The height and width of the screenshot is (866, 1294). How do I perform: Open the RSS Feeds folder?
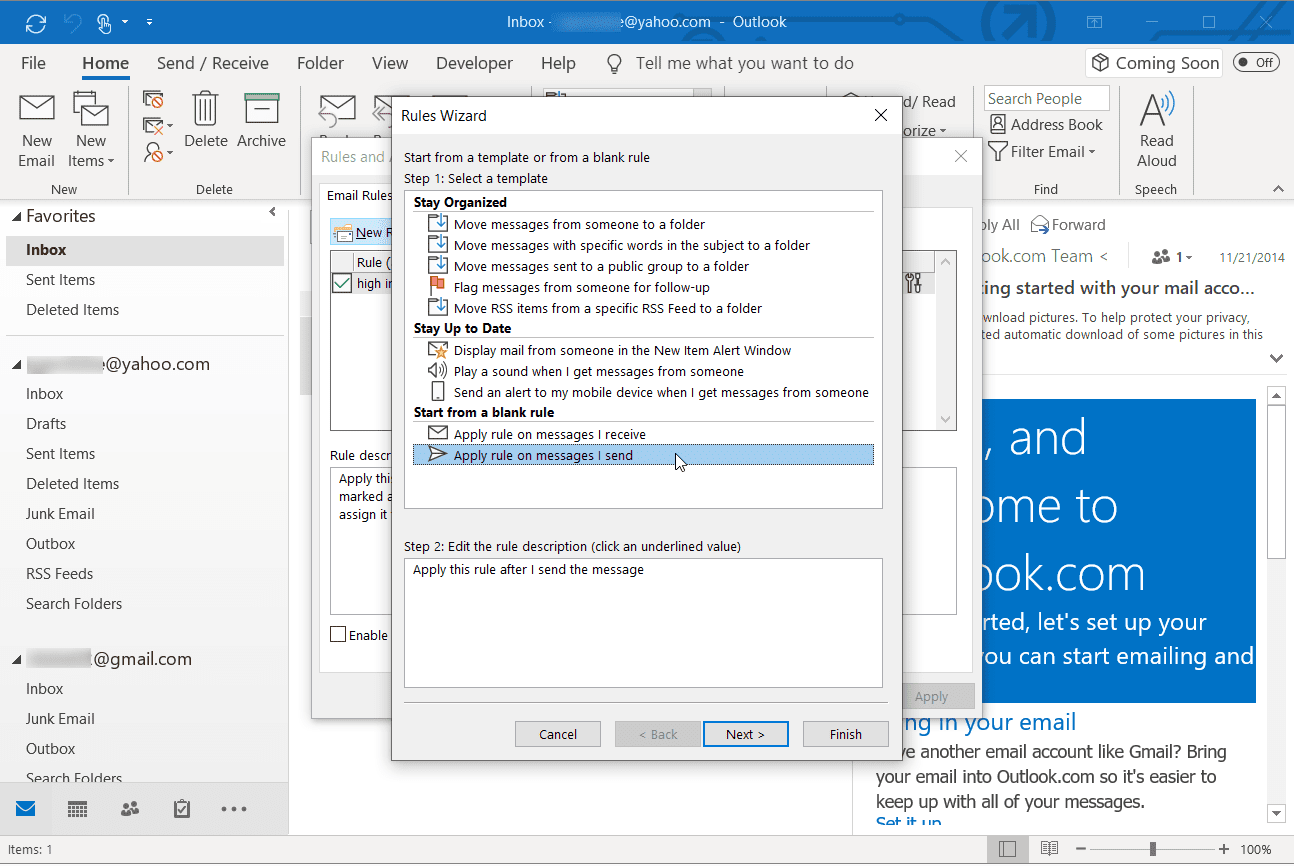click(144, 574)
